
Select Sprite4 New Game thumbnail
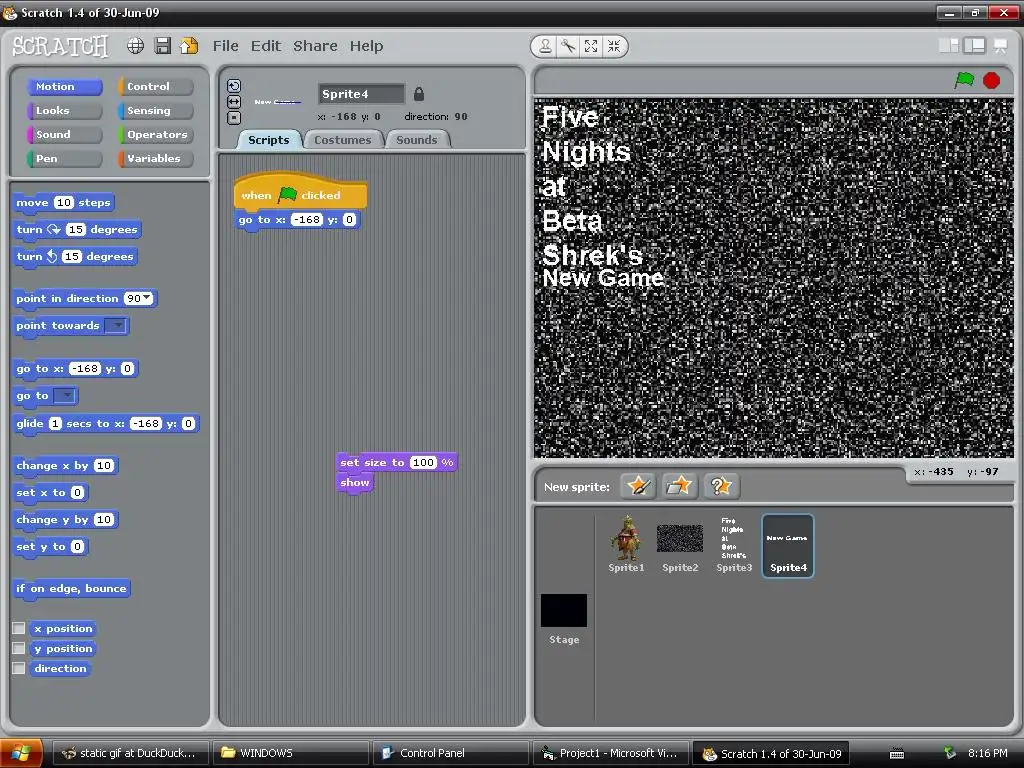point(788,545)
